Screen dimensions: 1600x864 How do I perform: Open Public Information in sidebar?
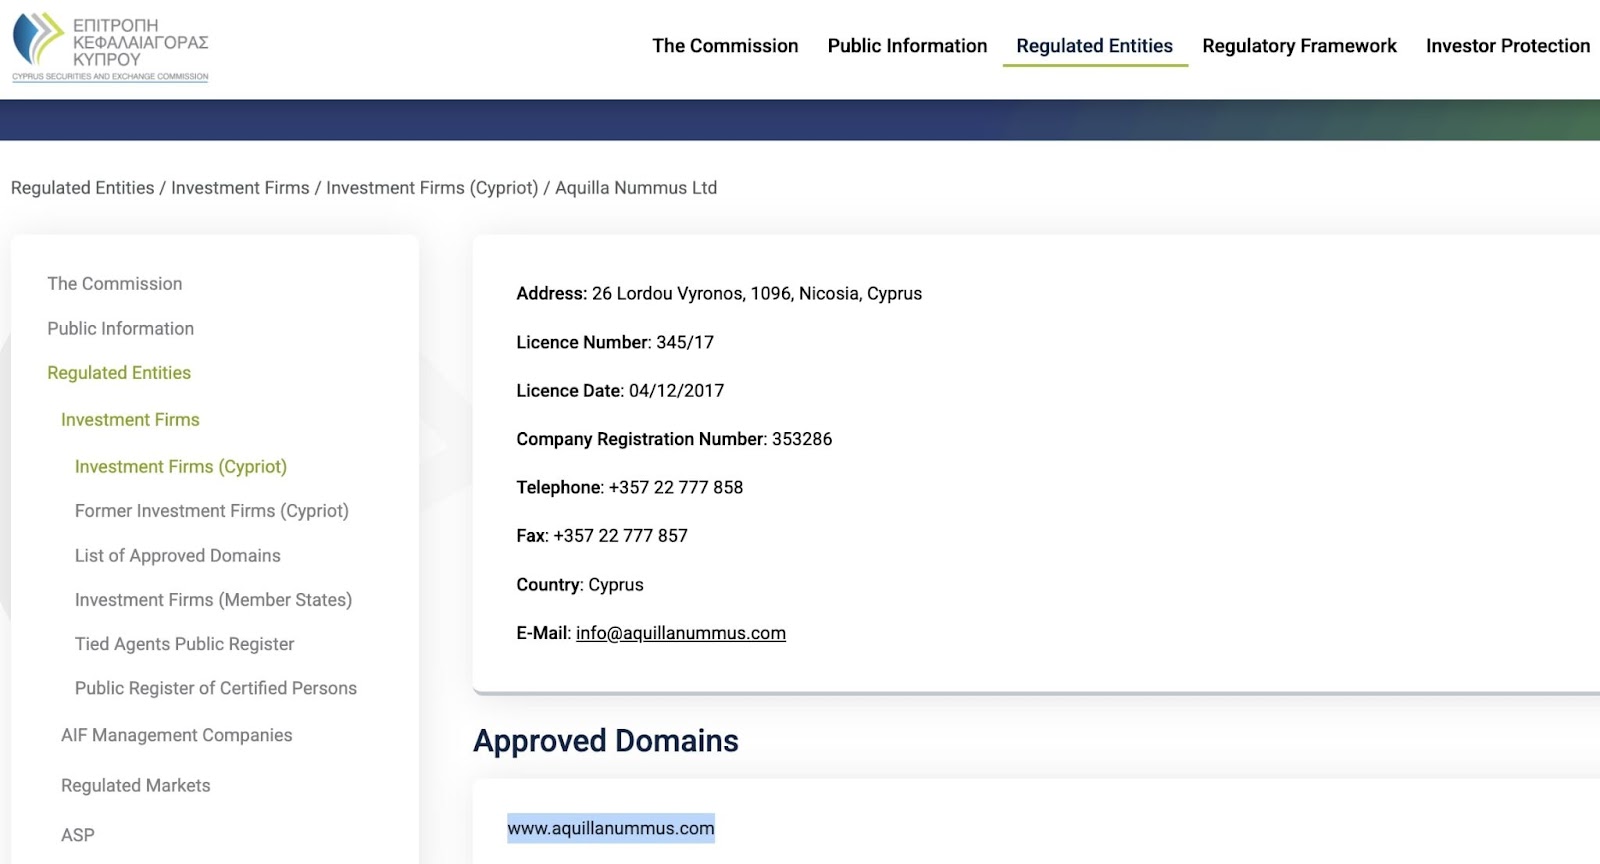coord(121,329)
